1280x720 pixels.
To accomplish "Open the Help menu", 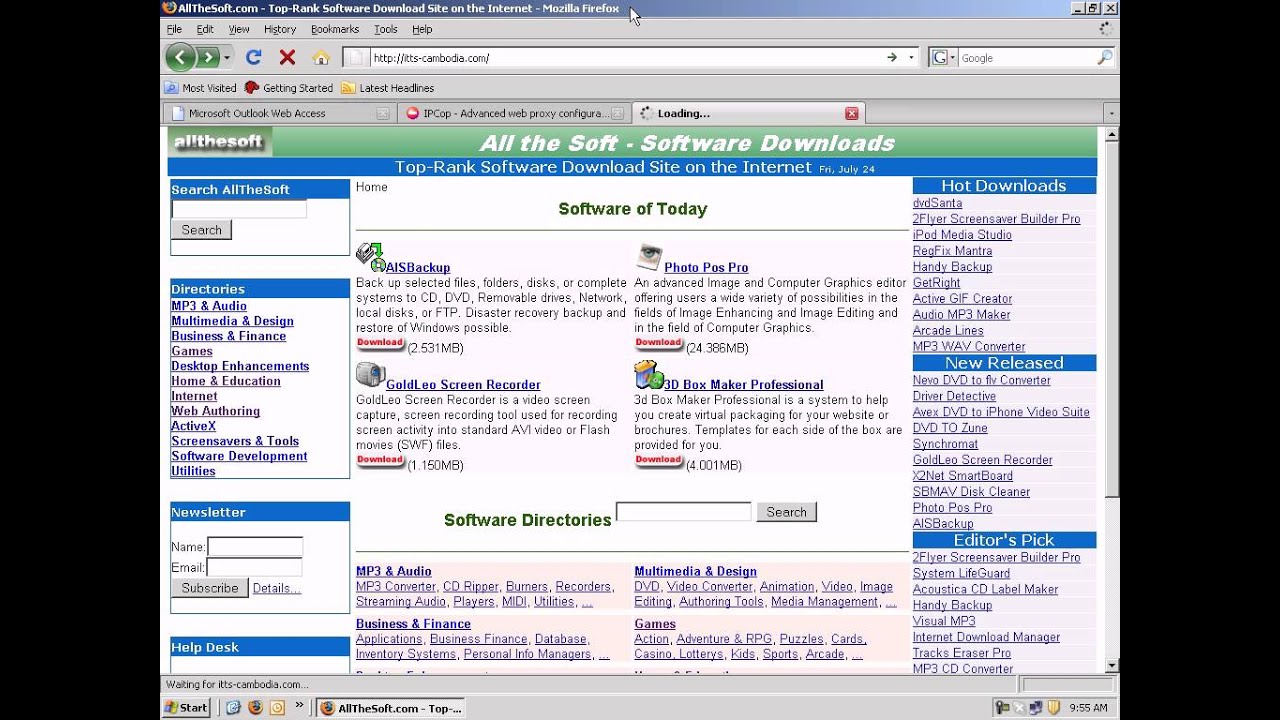I will (x=422, y=29).
